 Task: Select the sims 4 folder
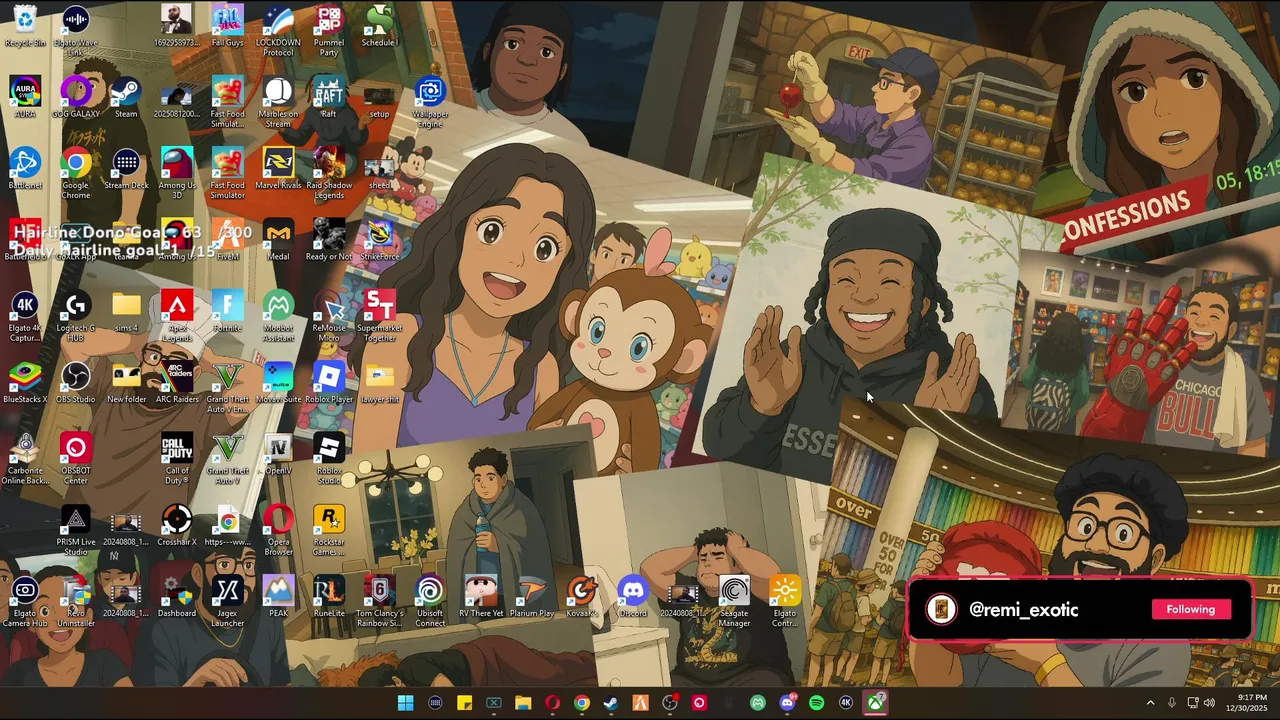(x=126, y=312)
